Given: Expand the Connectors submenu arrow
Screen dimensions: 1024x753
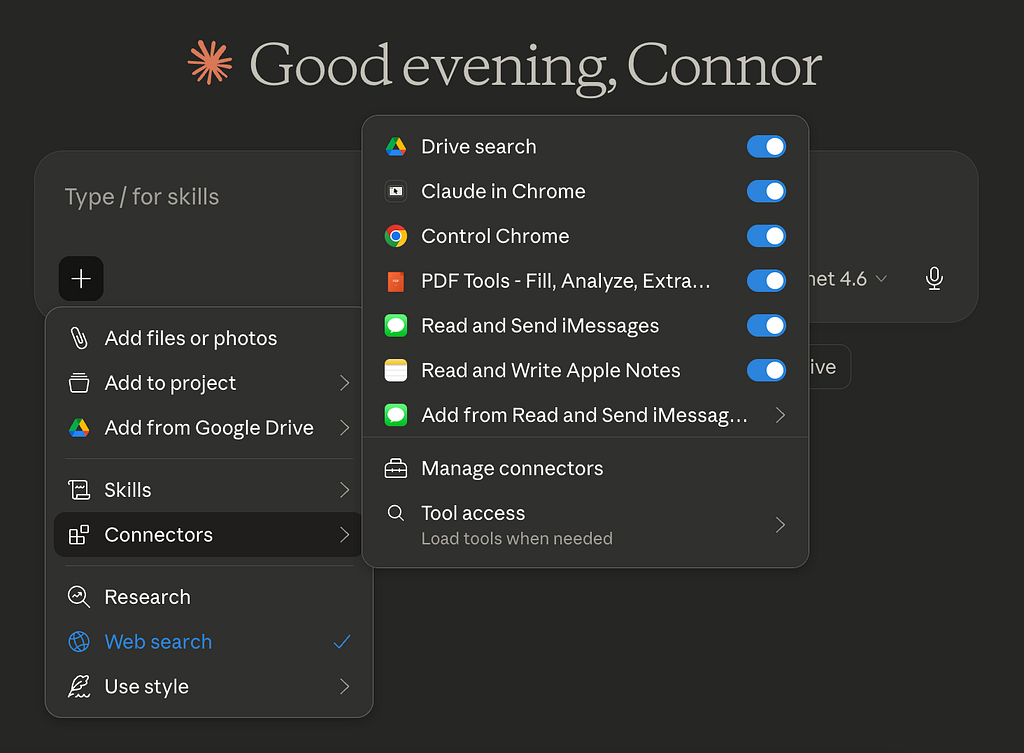Looking at the screenshot, I should click(345, 535).
